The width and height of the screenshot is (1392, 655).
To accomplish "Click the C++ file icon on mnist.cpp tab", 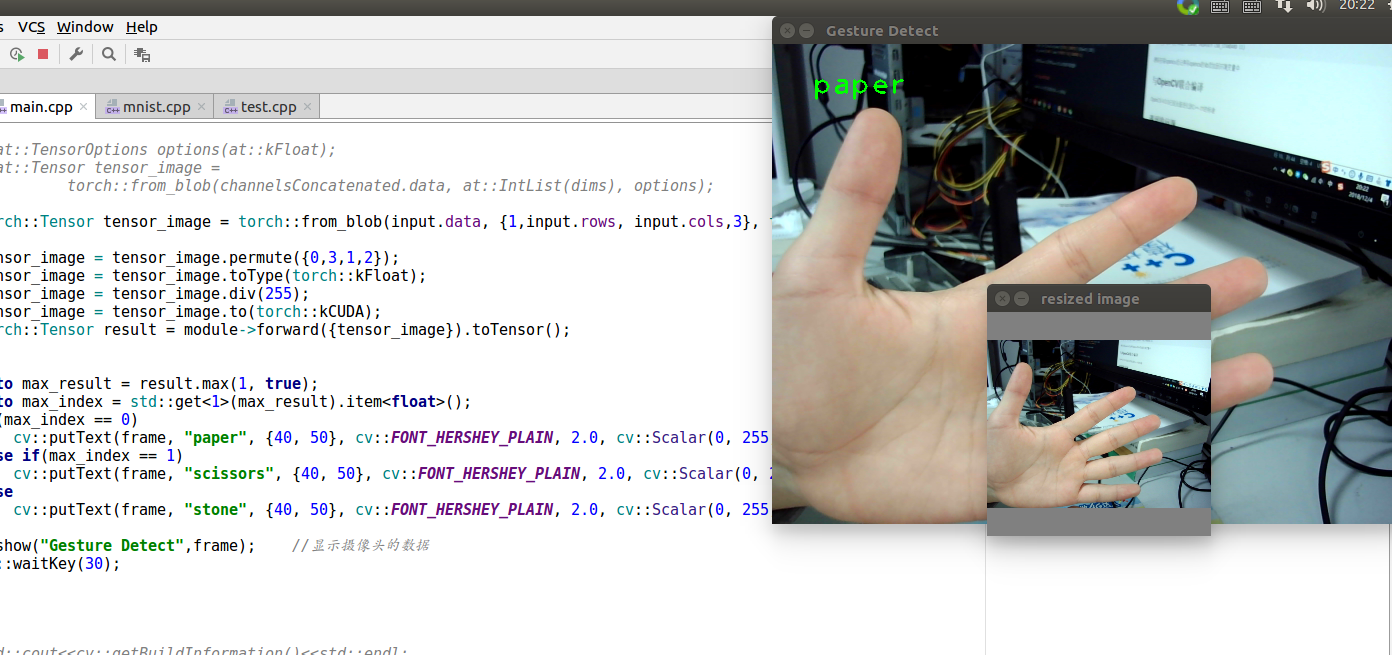I will click(113, 107).
